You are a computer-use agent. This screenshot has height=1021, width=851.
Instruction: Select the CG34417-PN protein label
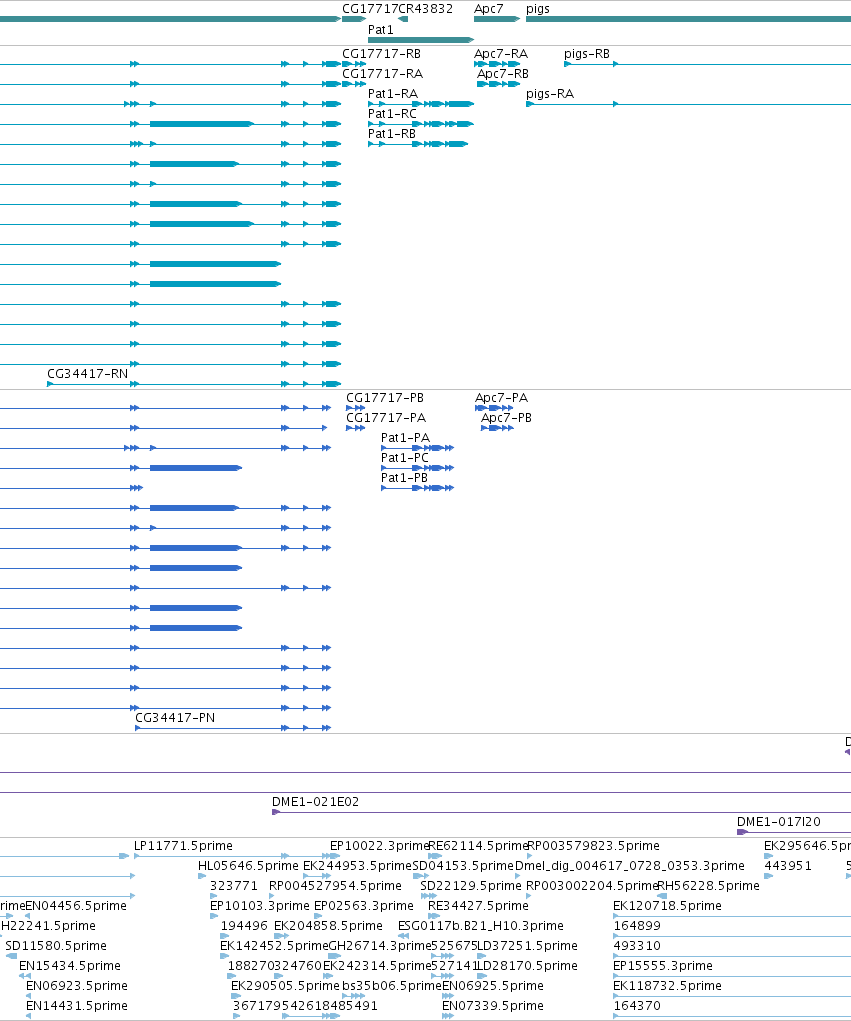175,718
